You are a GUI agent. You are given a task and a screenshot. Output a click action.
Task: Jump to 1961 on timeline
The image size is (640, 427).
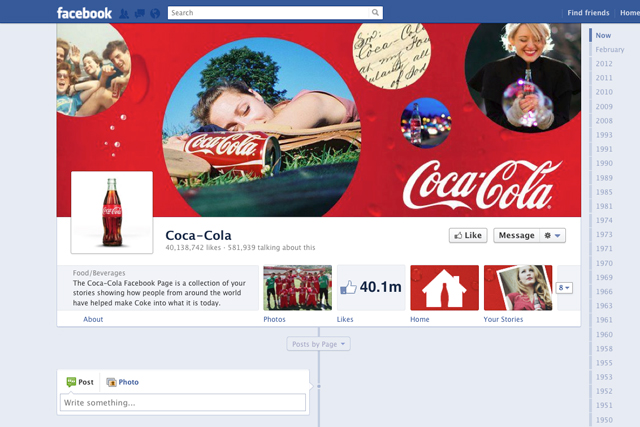[604, 320]
